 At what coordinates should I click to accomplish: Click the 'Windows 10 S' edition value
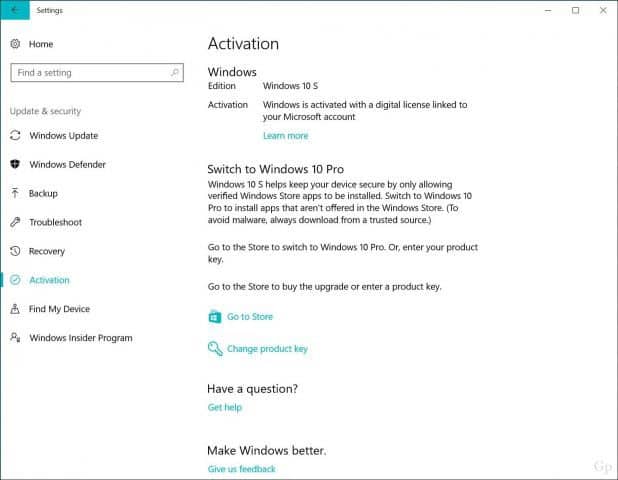click(x=290, y=86)
